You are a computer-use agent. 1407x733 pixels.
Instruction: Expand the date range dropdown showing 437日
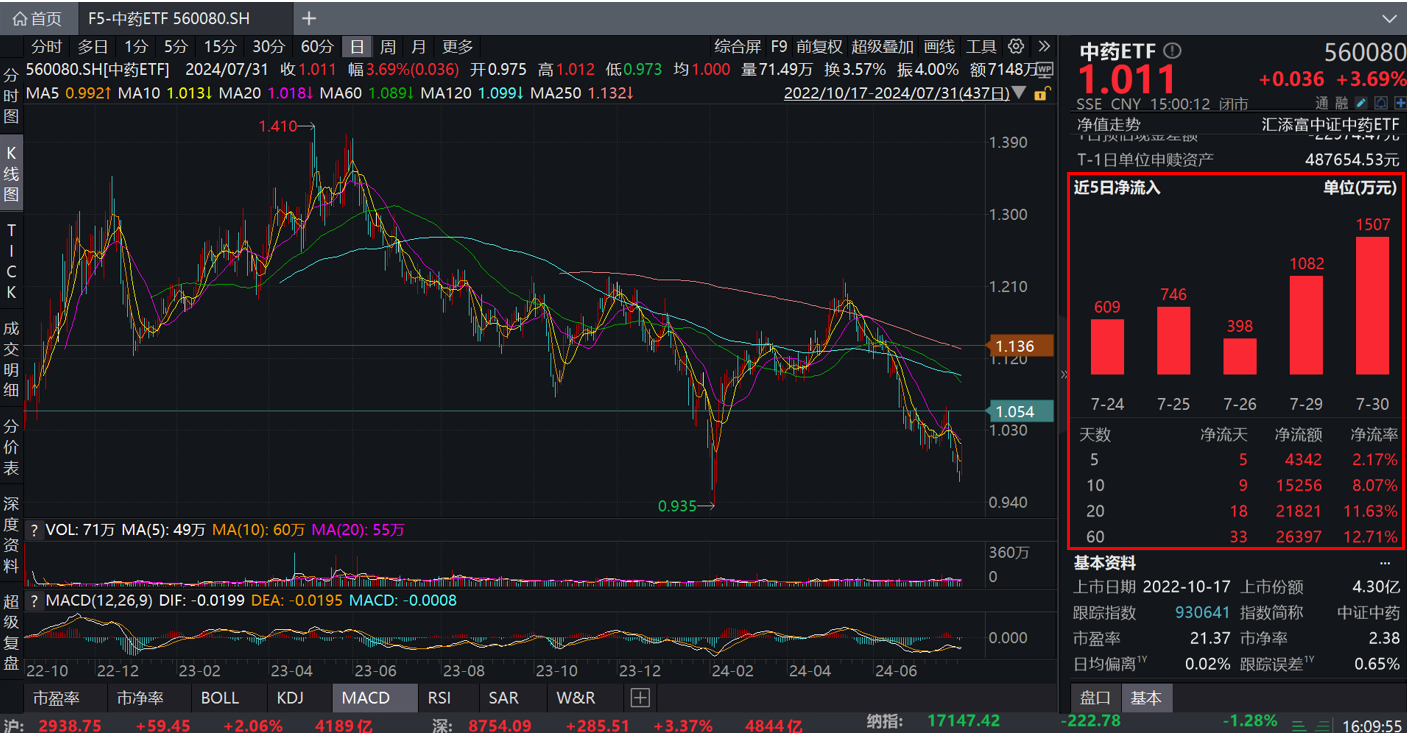pos(1017,92)
